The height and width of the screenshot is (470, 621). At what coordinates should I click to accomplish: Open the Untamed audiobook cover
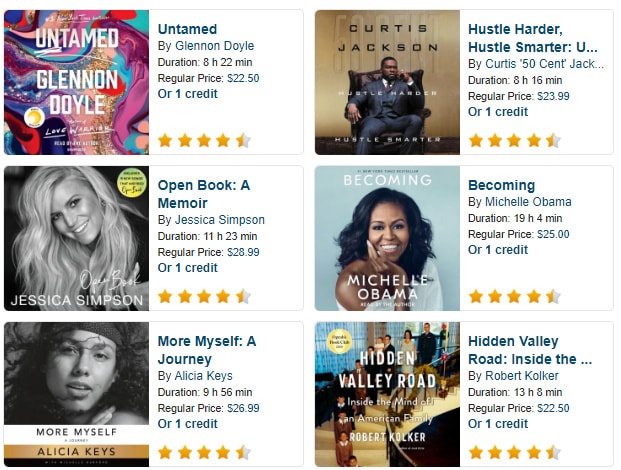coord(76,82)
